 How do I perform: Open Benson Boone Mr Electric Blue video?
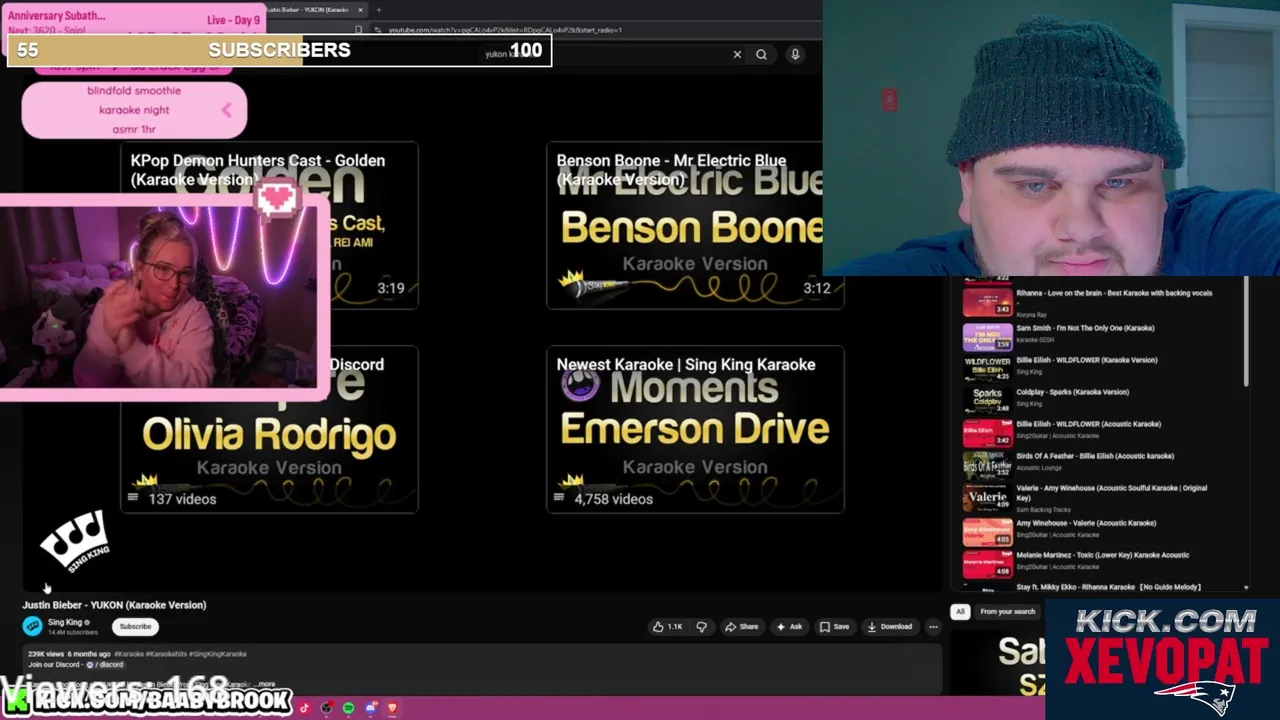click(x=695, y=226)
